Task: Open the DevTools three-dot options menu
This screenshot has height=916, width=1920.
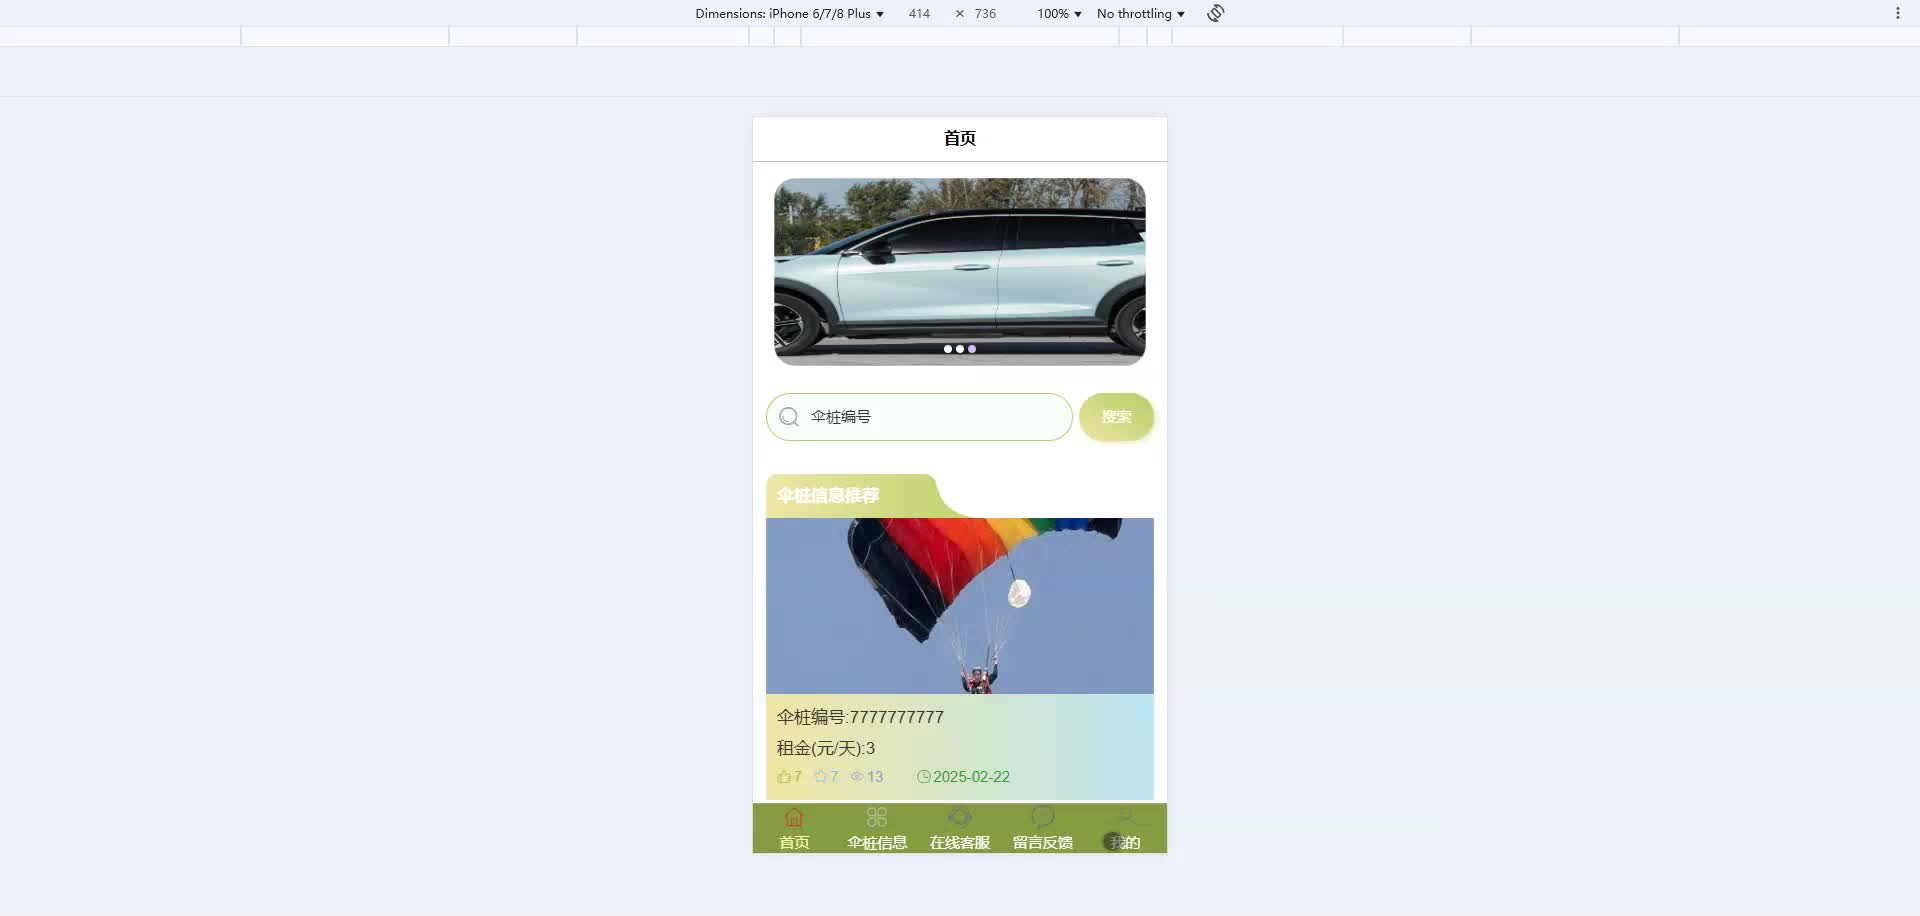Action: coord(1898,13)
